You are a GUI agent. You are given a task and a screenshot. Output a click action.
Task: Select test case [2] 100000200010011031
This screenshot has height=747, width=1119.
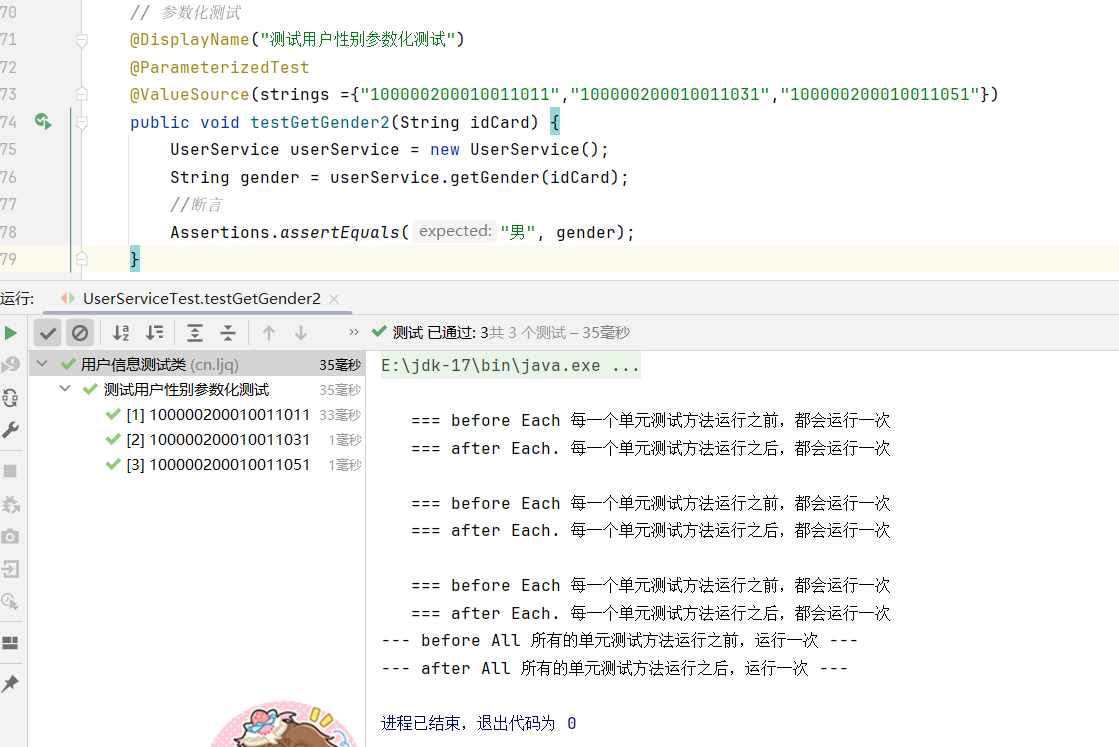197,439
